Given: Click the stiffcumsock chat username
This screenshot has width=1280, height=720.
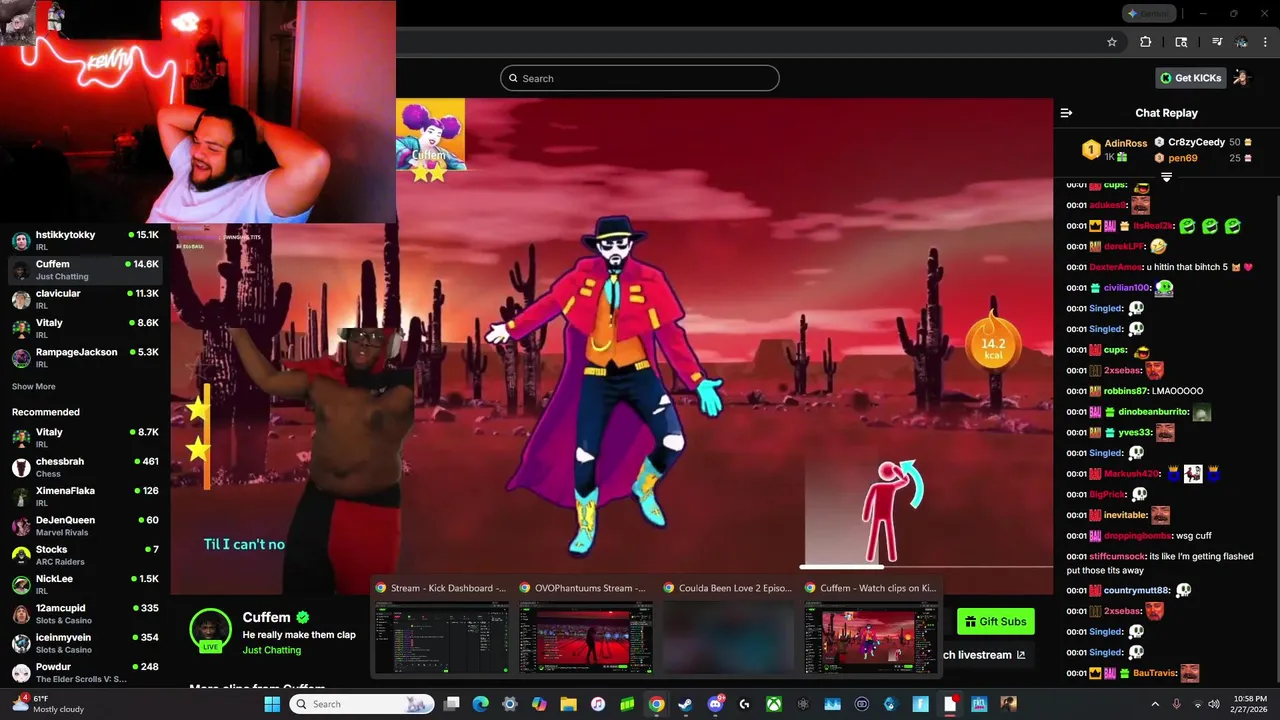Looking at the screenshot, I should tap(1117, 556).
